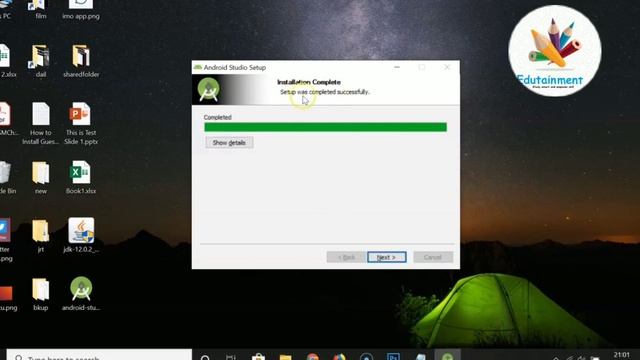
Task: Minimize the Android Studio Setup window
Action: (x=397, y=67)
